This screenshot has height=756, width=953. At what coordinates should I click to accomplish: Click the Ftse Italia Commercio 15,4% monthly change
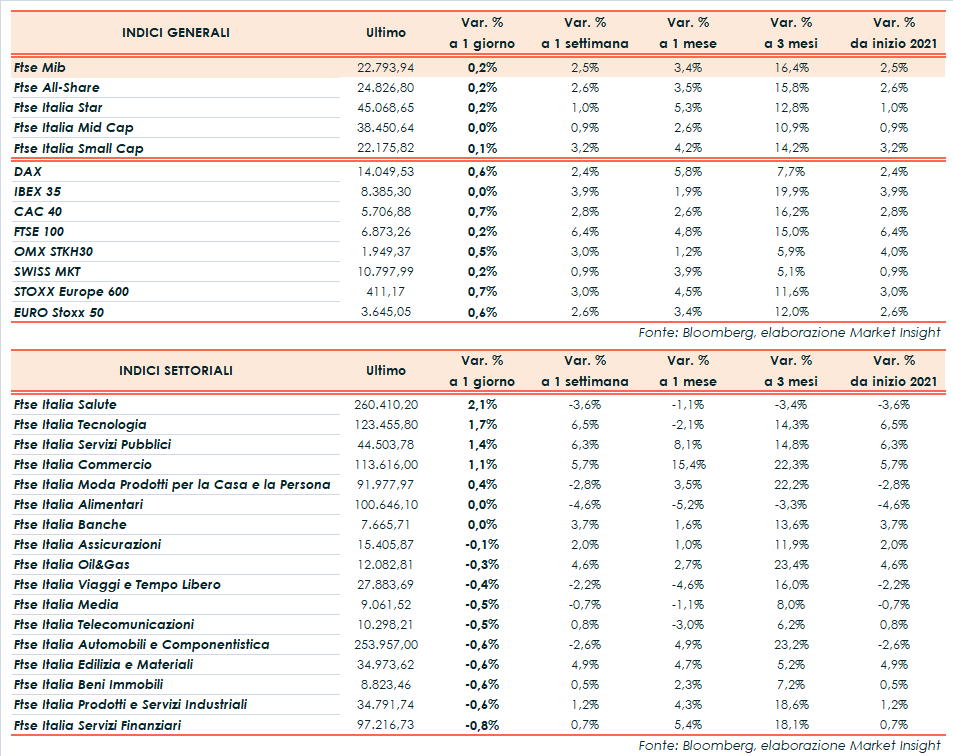(687, 464)
